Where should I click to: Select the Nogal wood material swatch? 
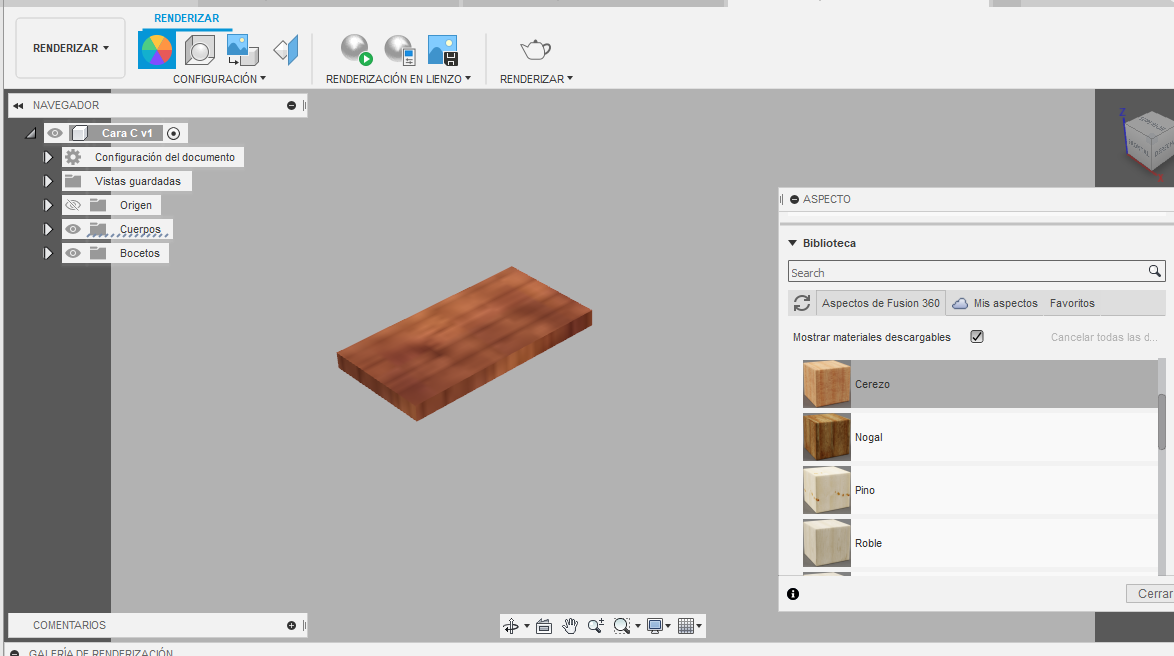coord(827,437)
